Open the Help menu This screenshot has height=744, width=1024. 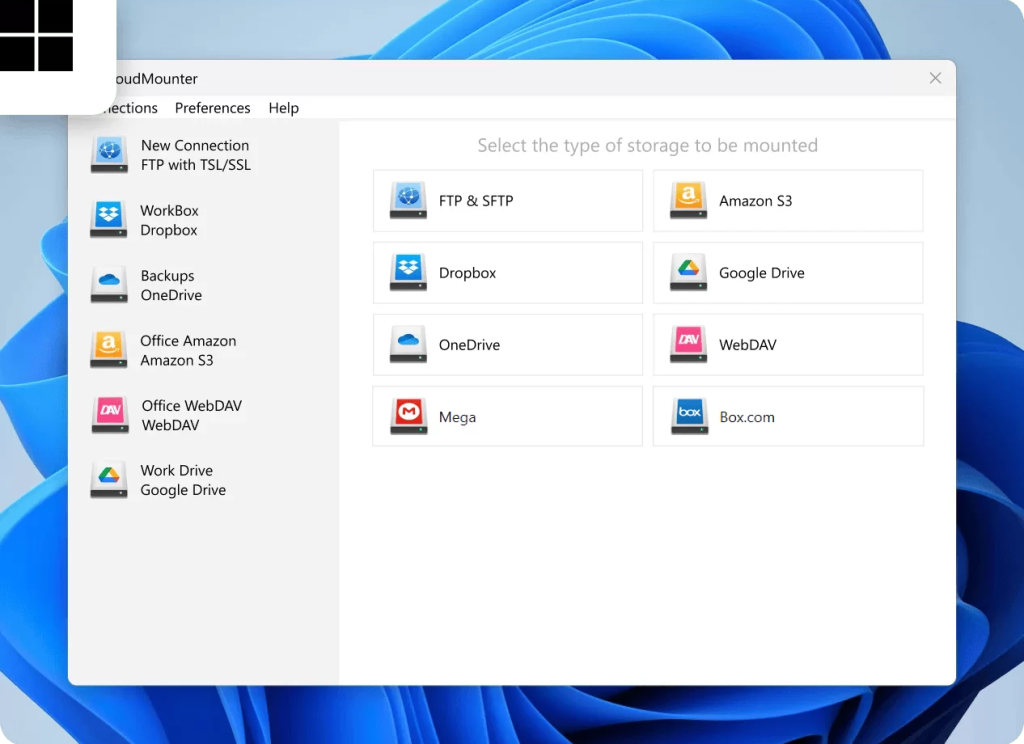[x=283, y=108]
